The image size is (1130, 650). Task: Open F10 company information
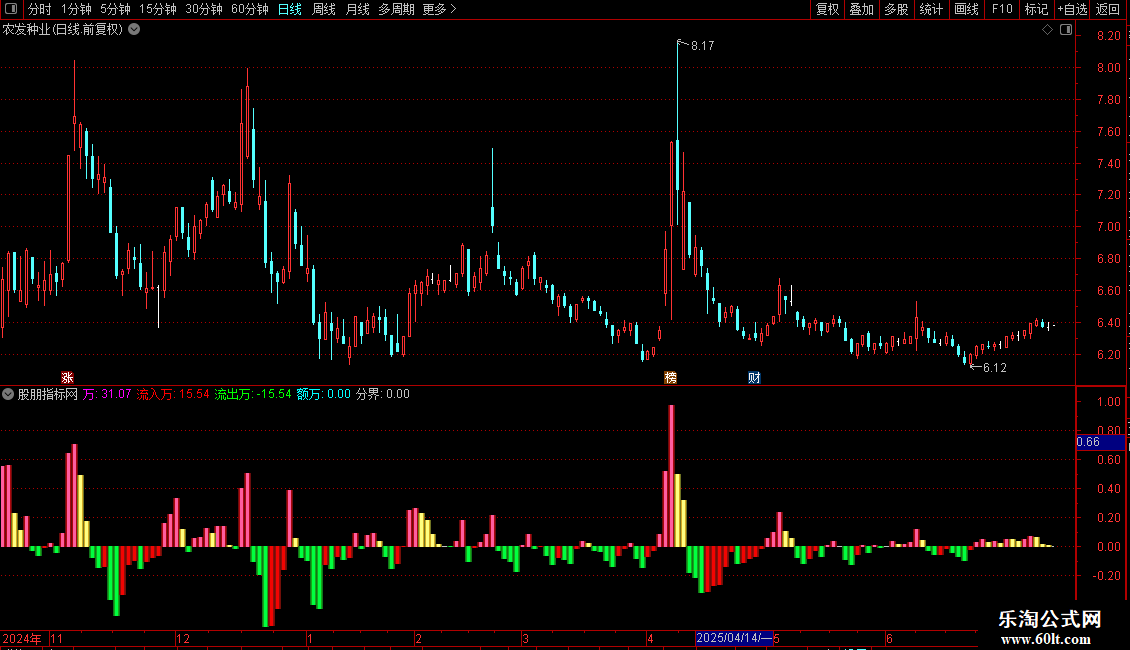coord(1002,9)
